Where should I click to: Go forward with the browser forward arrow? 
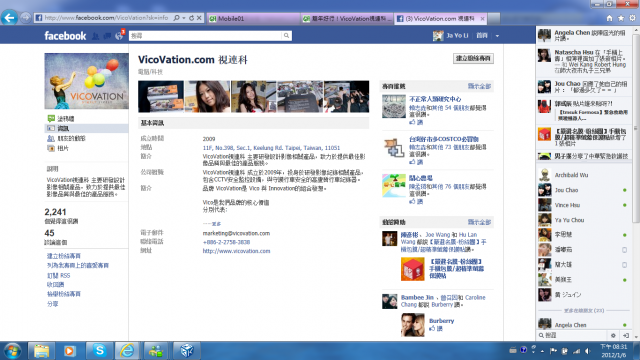pyautogui.click(x=26, y=18)
